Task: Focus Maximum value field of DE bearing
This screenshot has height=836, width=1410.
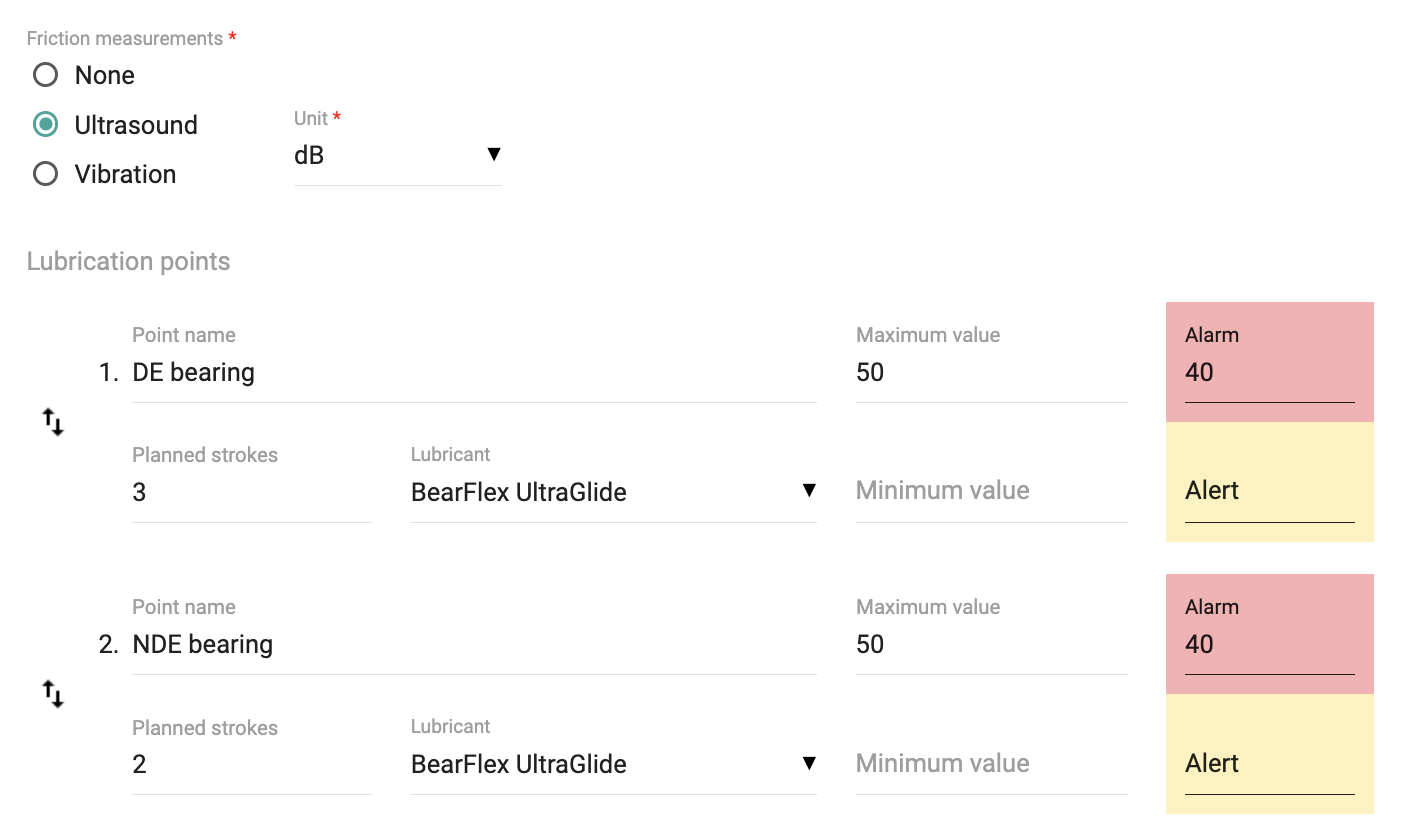Action: click(x=992, y=373)
